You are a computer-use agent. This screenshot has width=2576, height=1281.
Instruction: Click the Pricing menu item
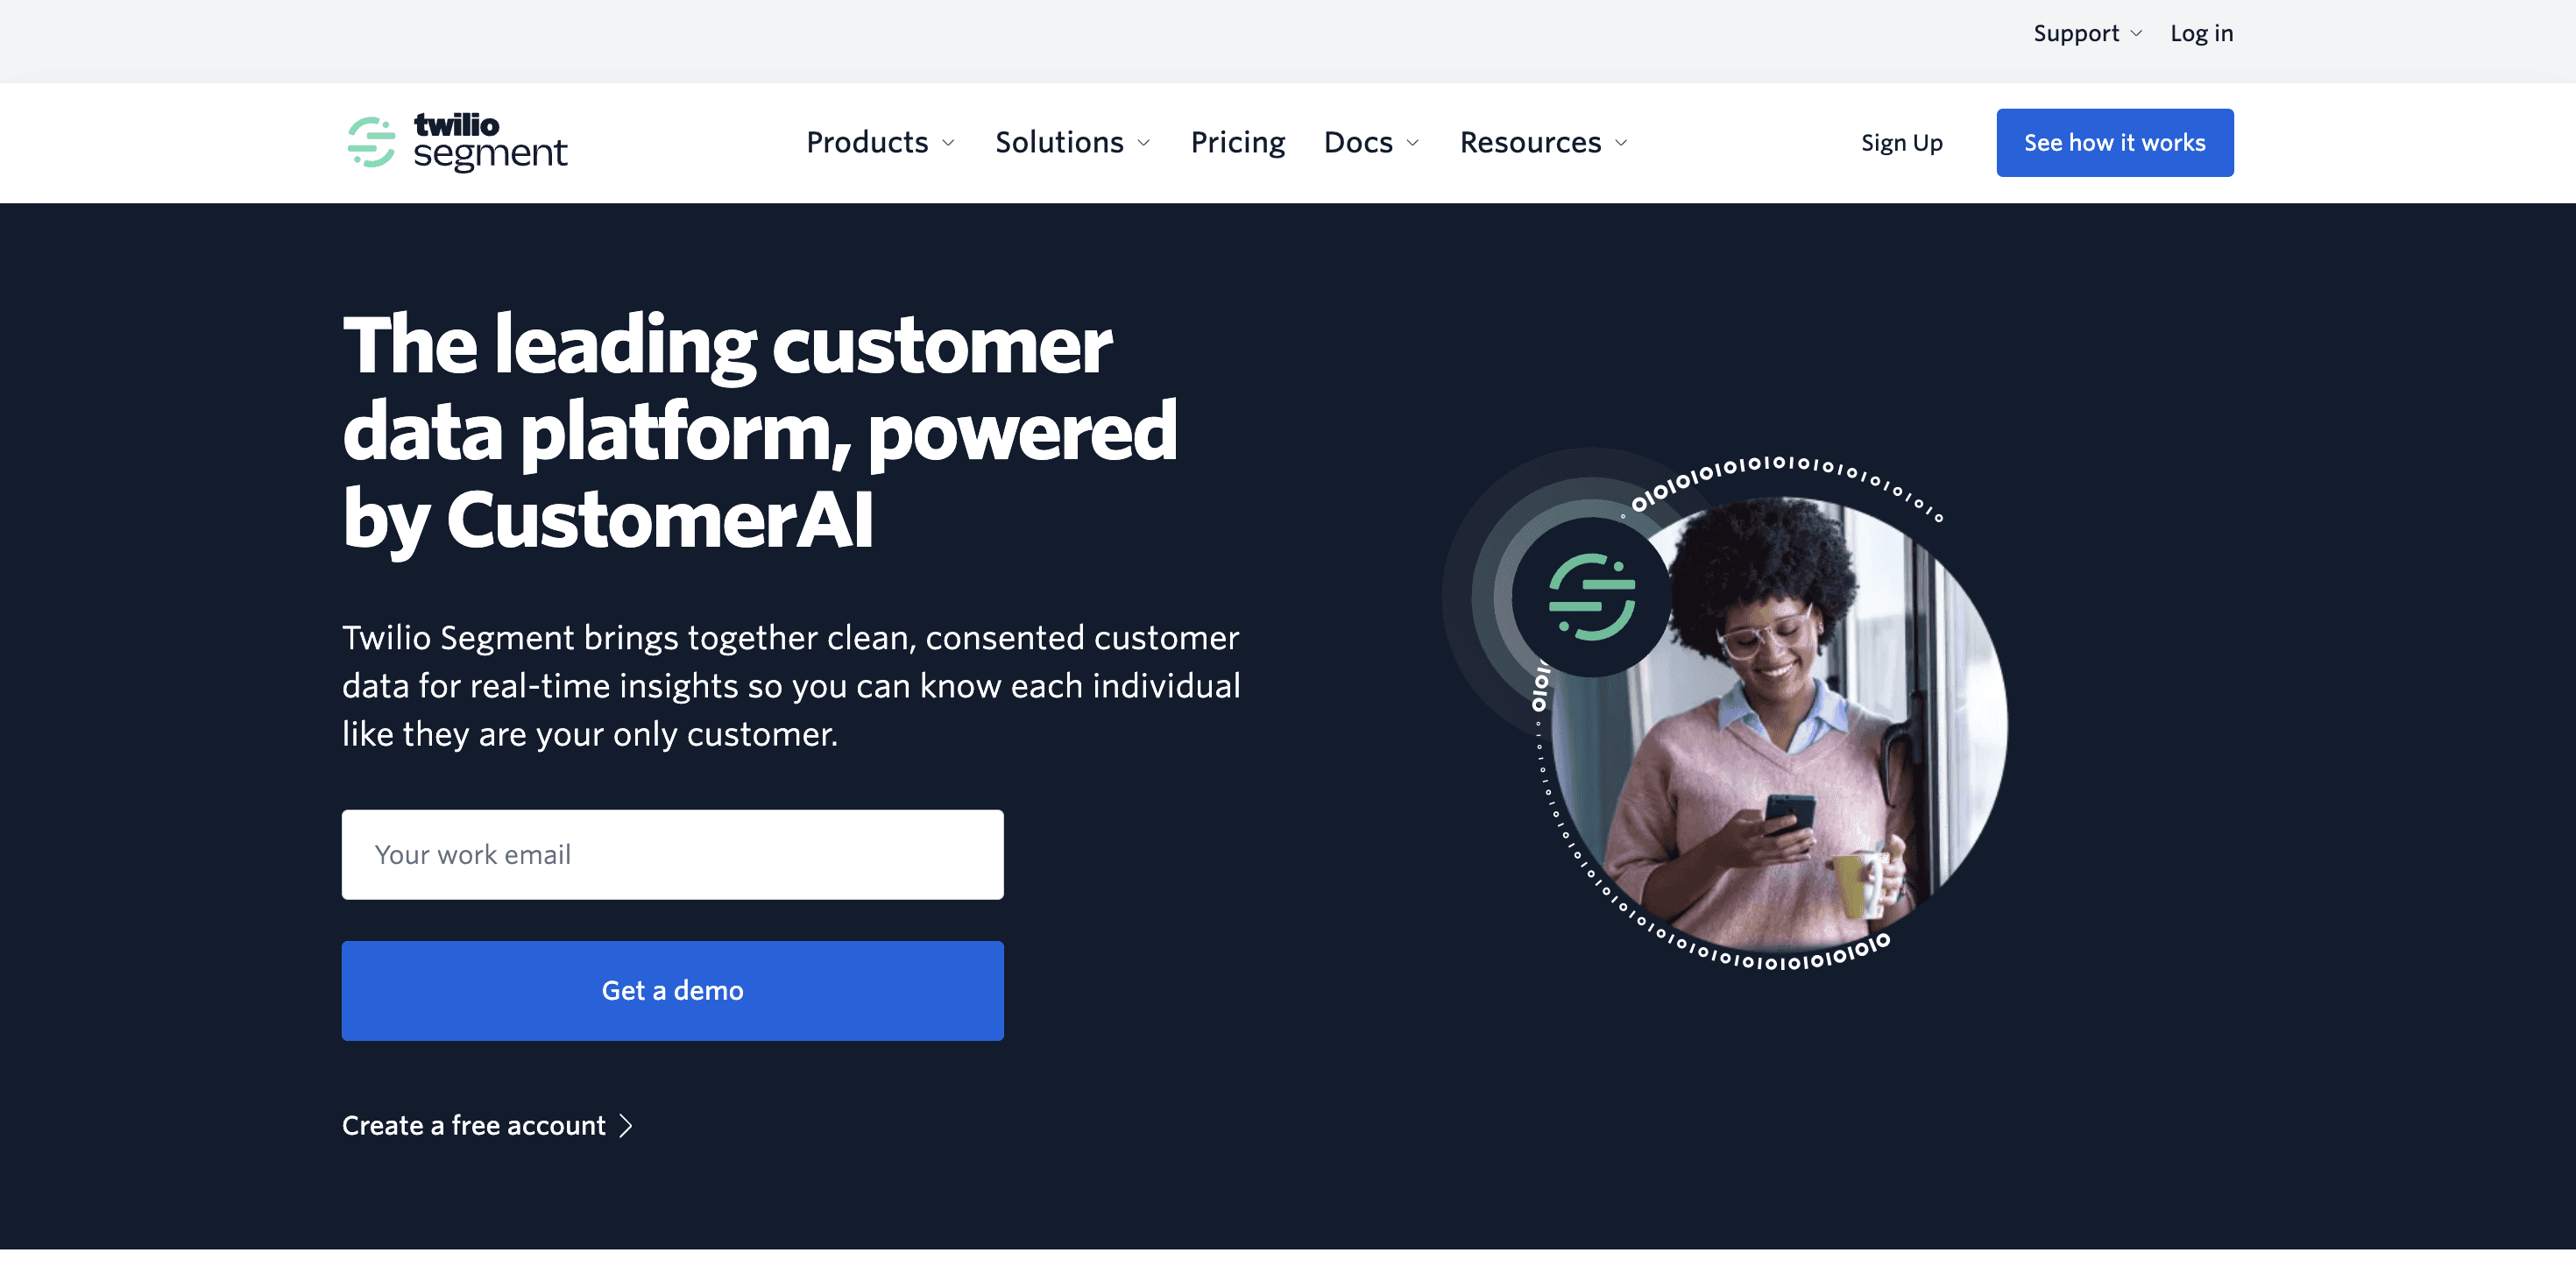tap(1237, 141)
